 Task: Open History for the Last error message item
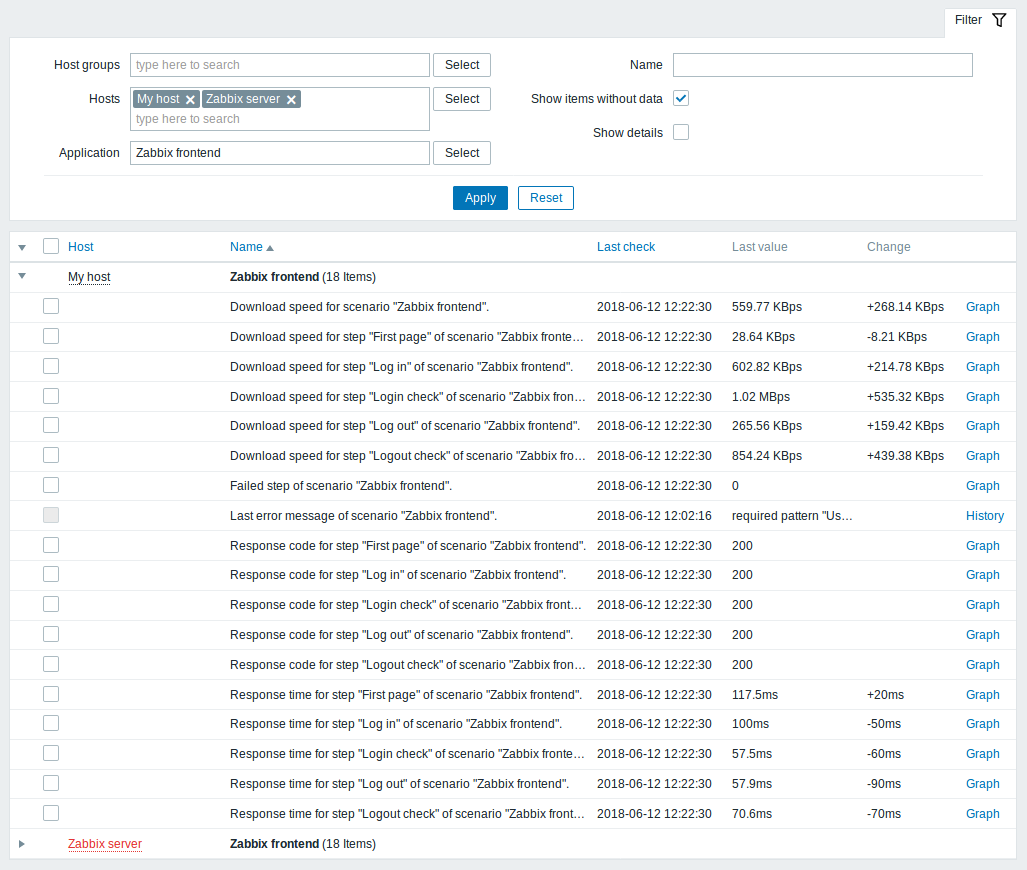tap(984, 516)
